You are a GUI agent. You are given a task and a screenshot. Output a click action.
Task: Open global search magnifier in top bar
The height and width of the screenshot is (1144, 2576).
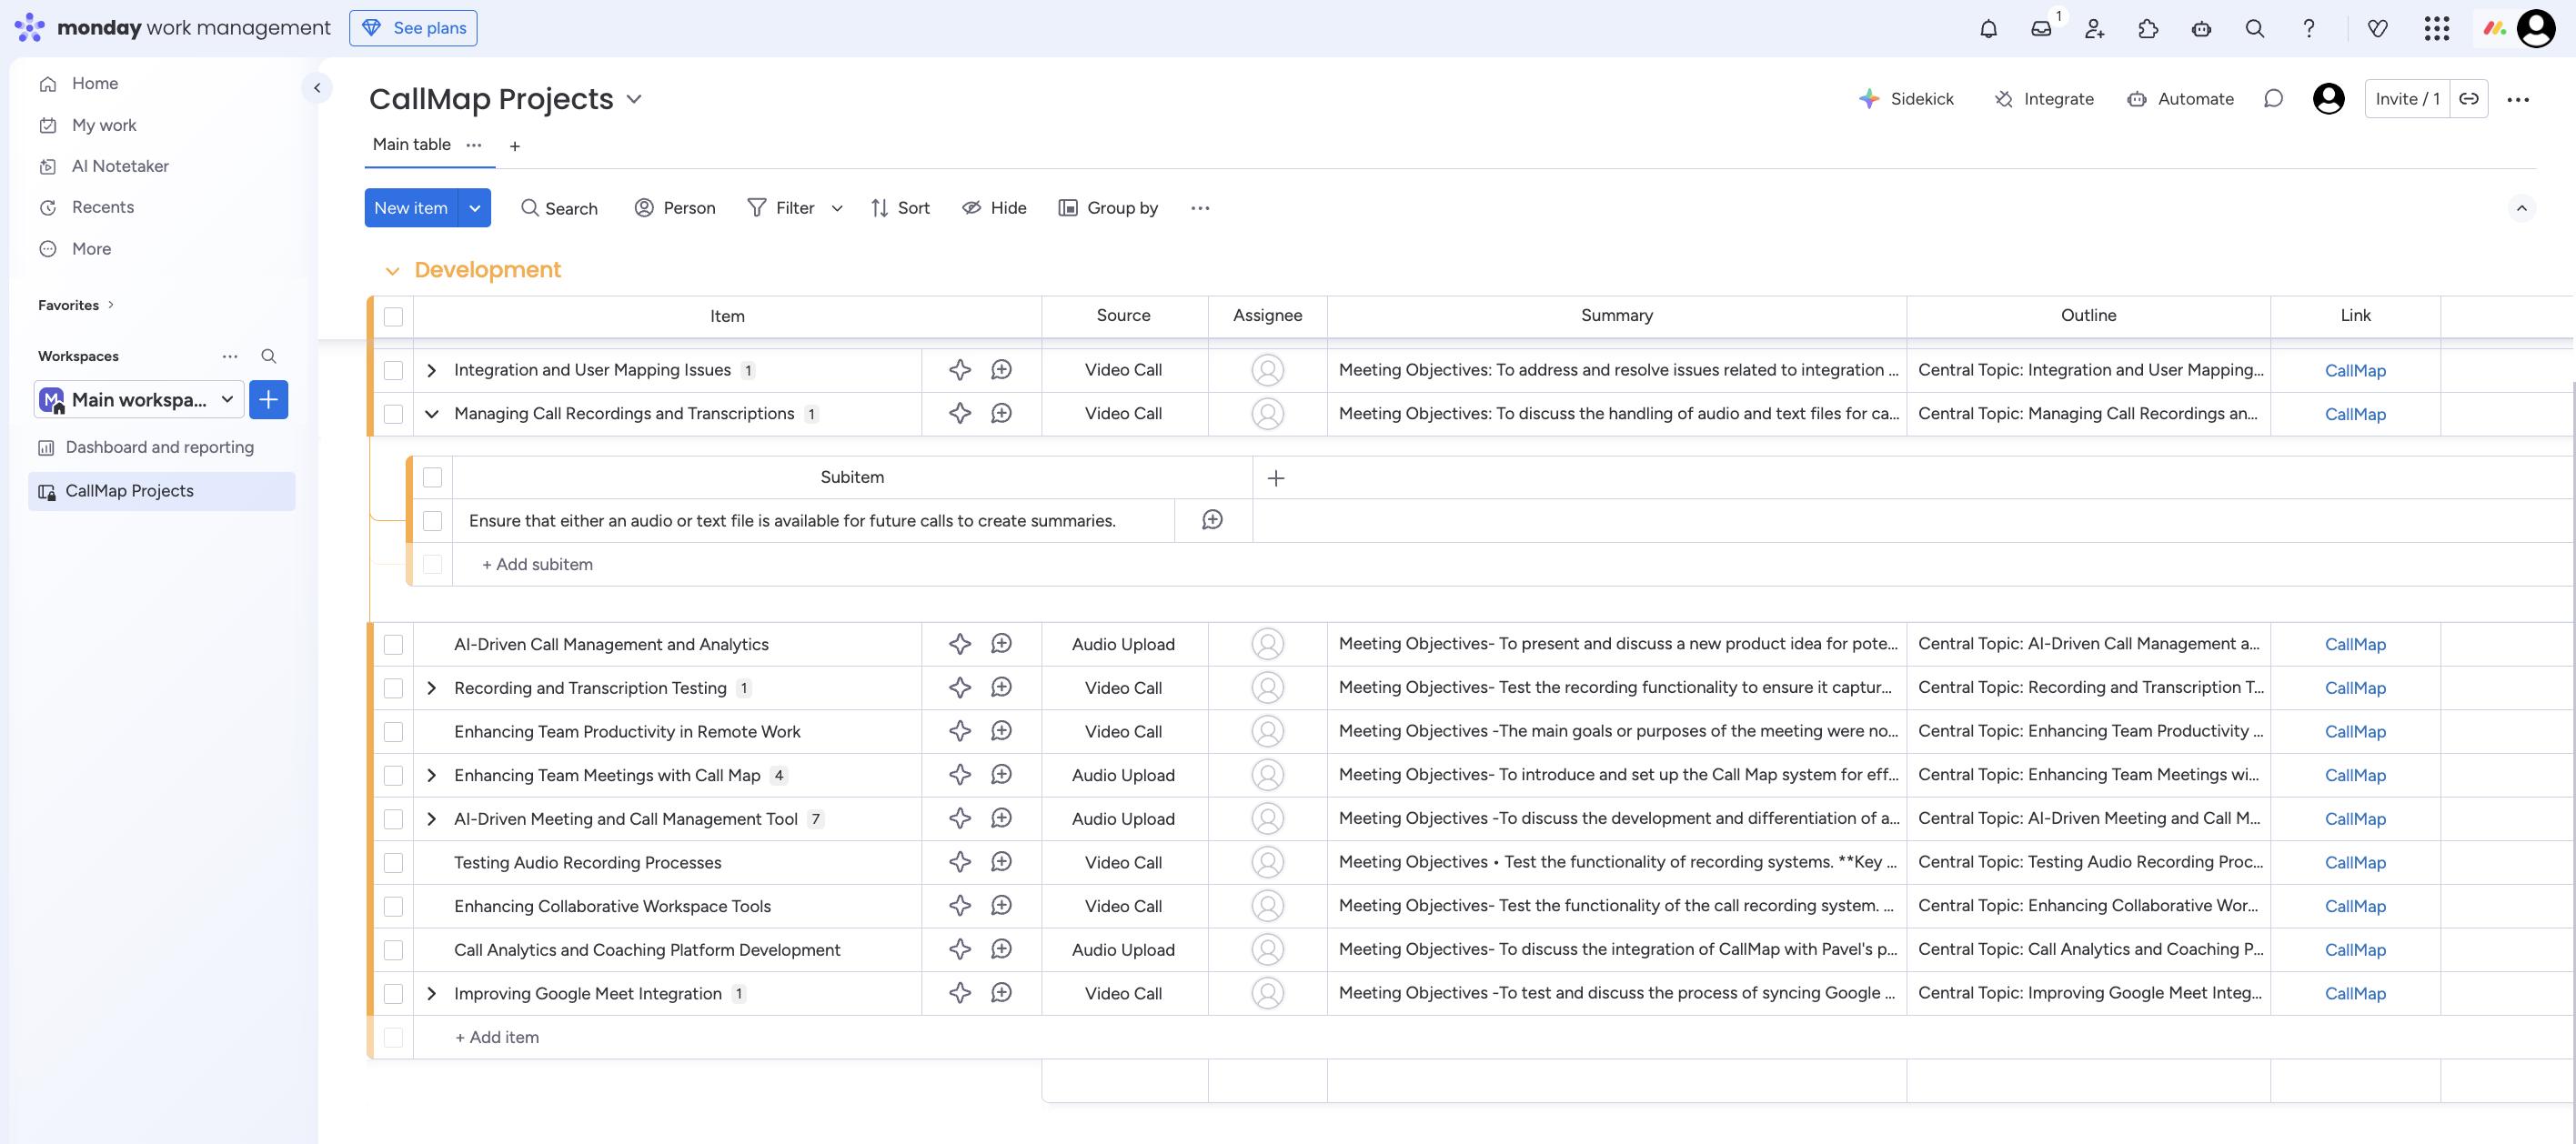pos(2254,28)
